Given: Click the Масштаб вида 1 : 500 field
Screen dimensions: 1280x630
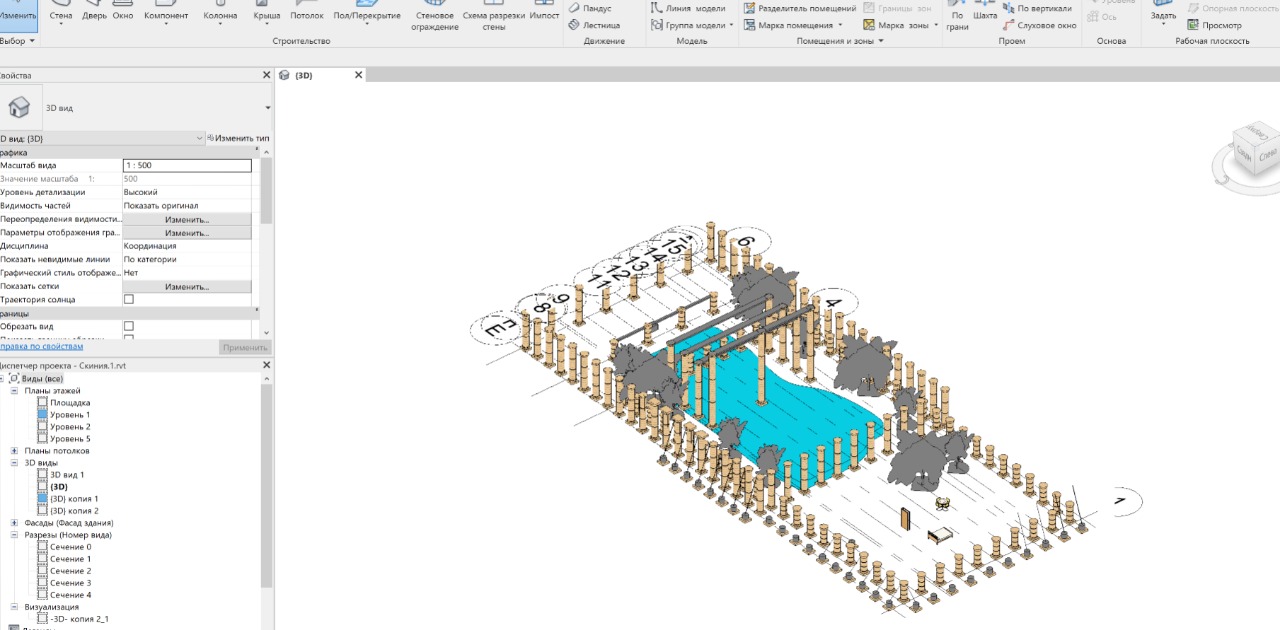Looking at the screenshot, I should [x=187, y=165].
